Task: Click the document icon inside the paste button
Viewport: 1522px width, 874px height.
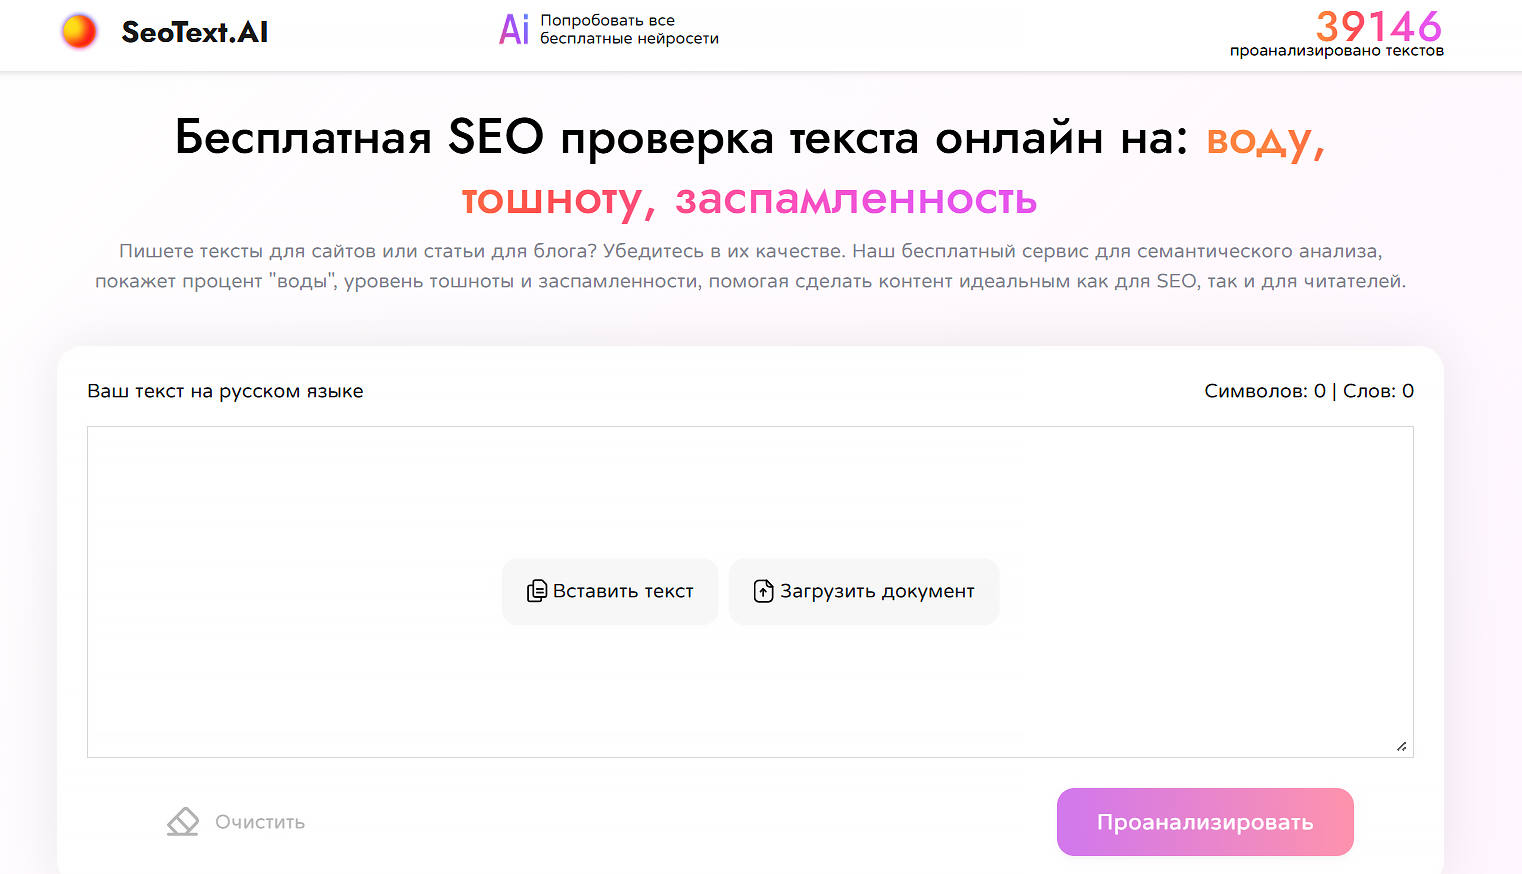Action: [538, 590]
